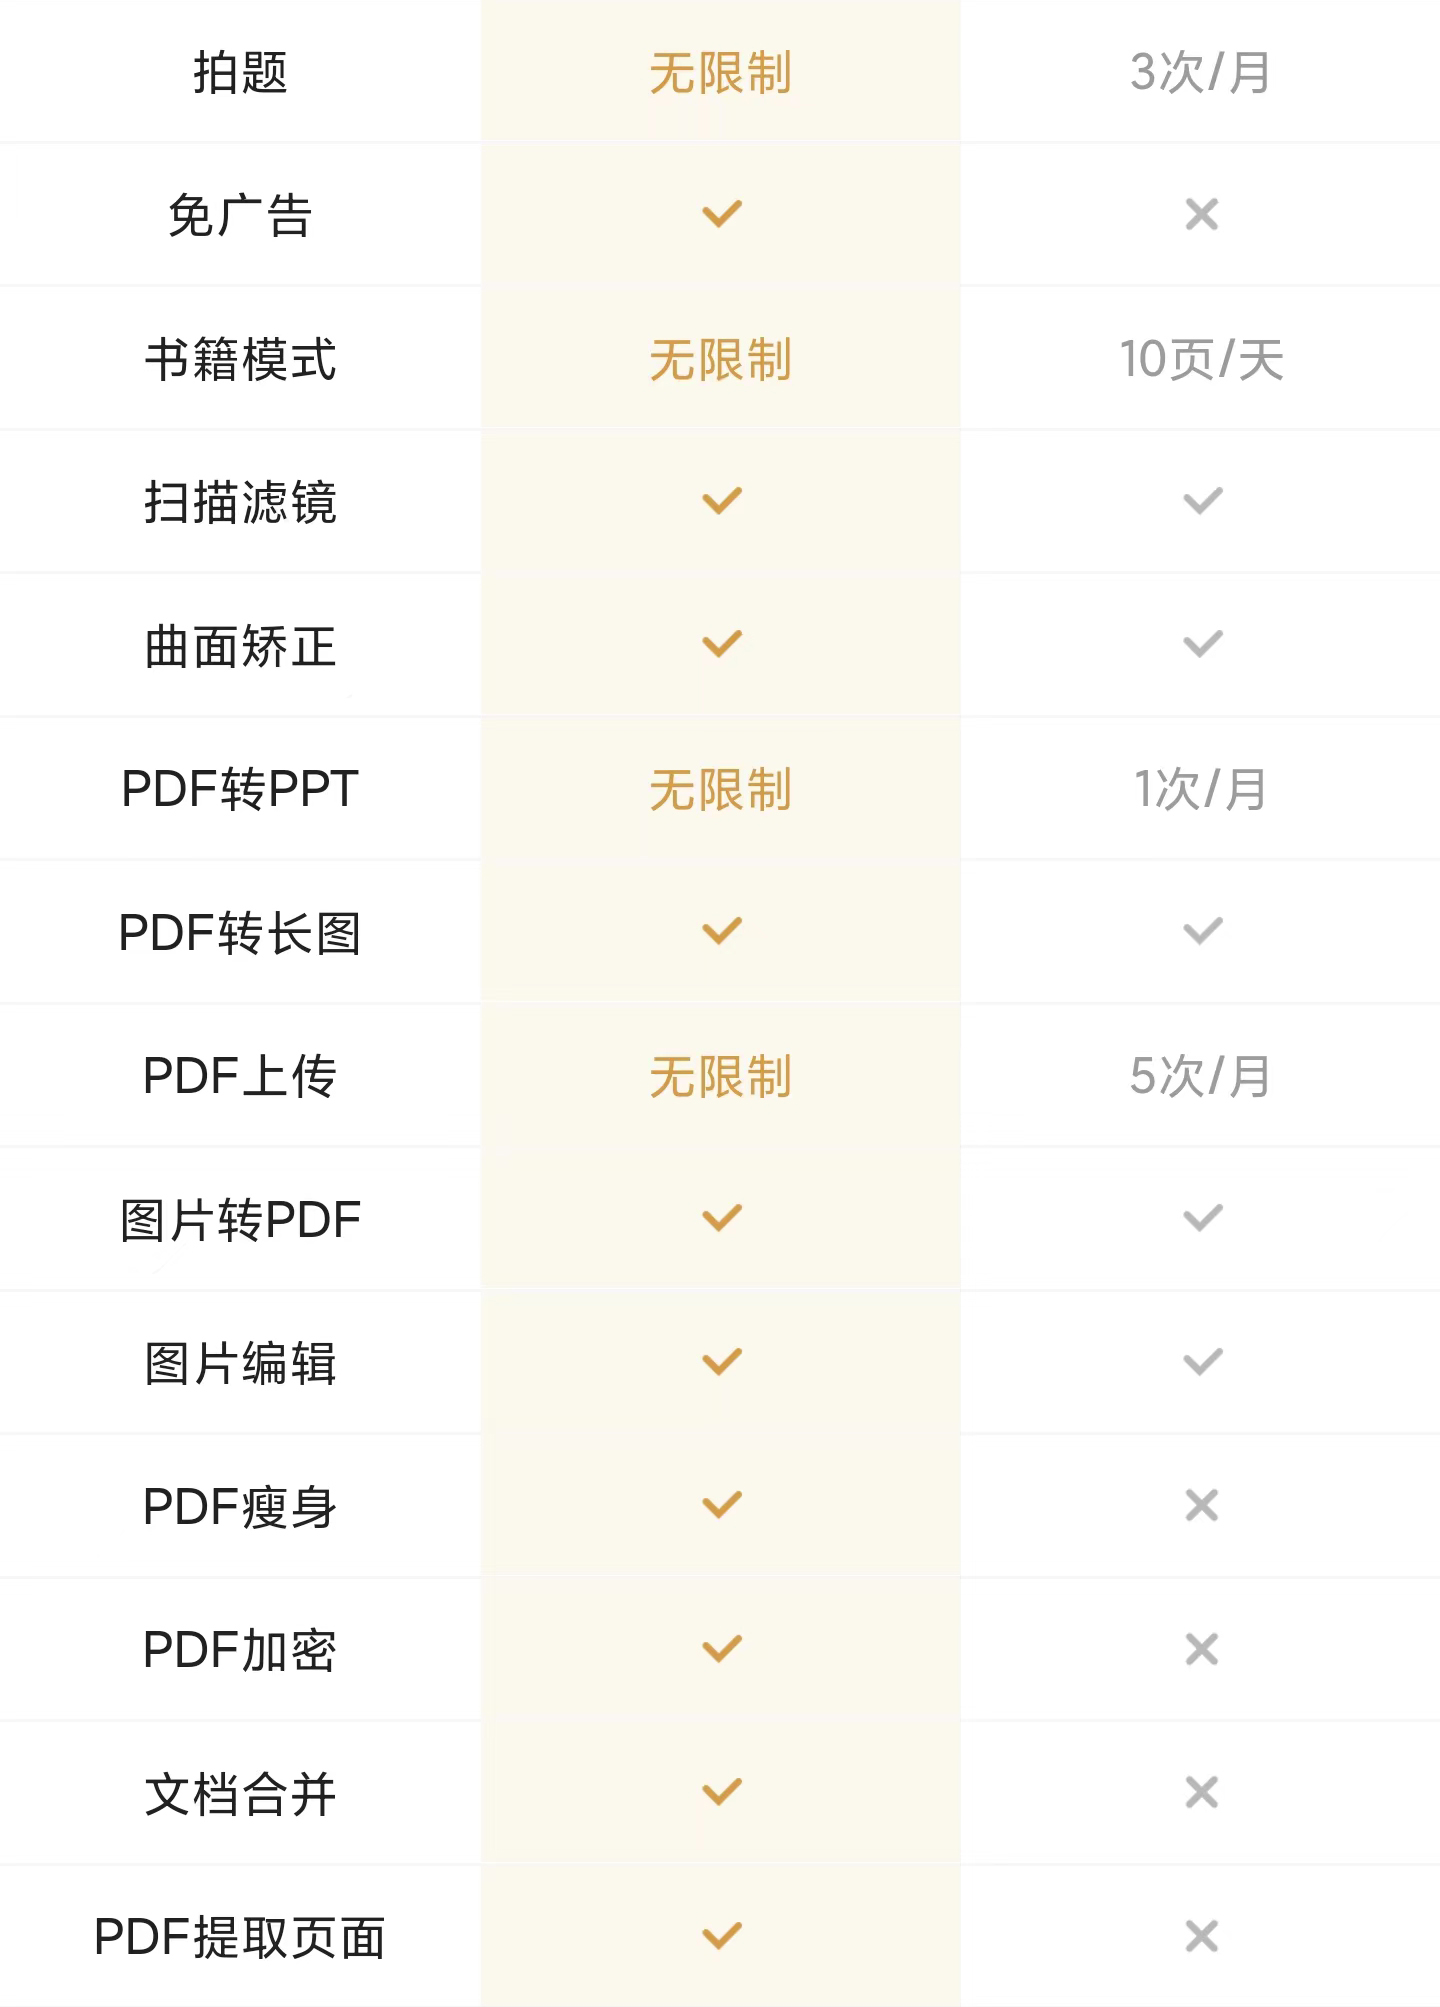Click the PDF上传 feature label
Screen dimensions: 1440x2007
[x=240, y=1076]
